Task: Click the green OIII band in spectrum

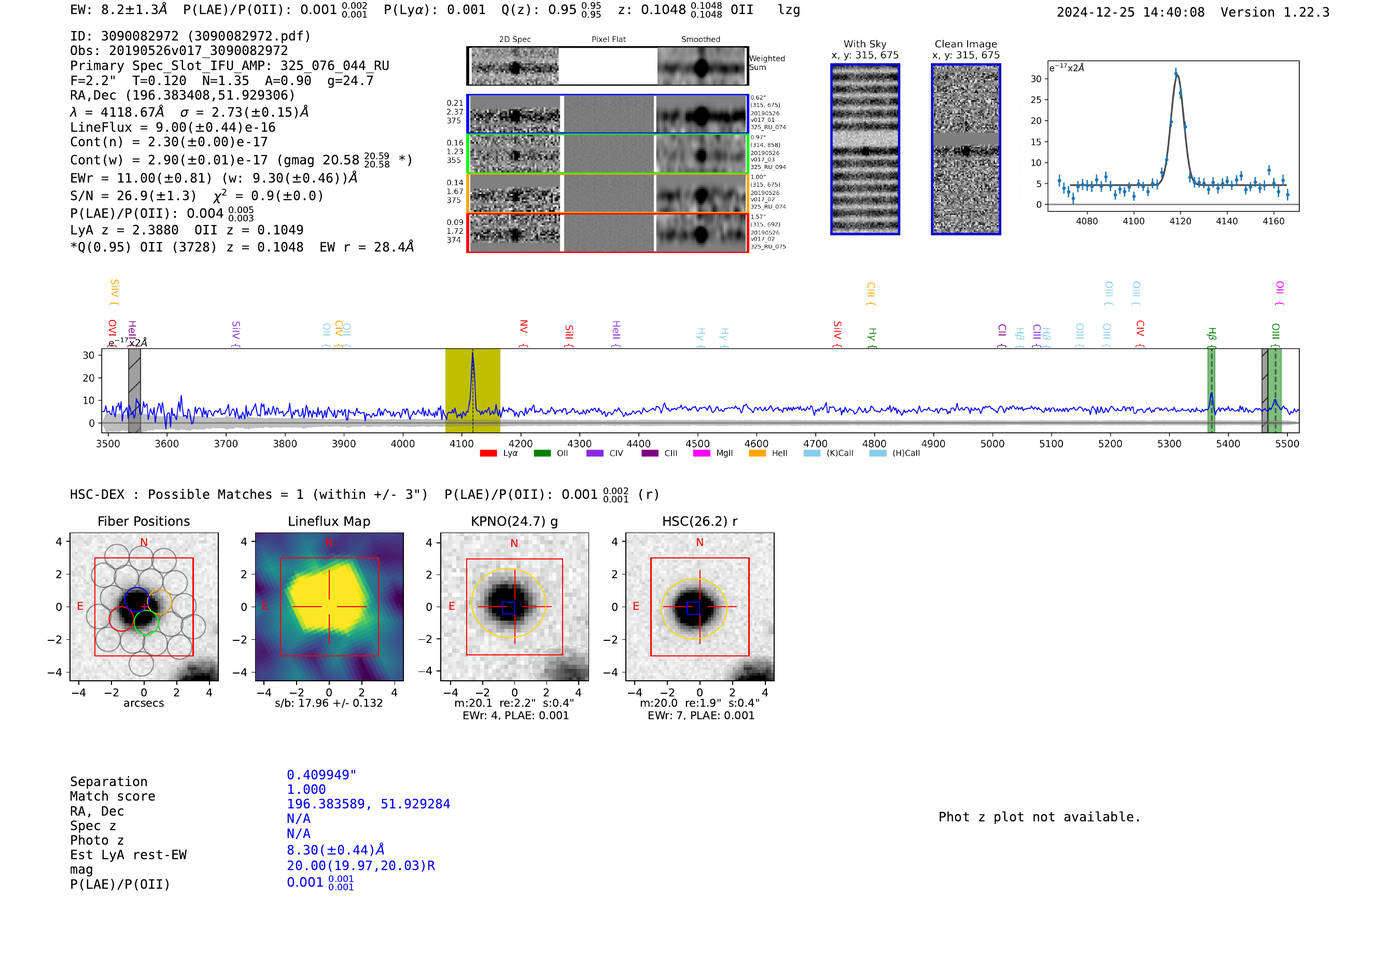Action: tap(1275, 391)
